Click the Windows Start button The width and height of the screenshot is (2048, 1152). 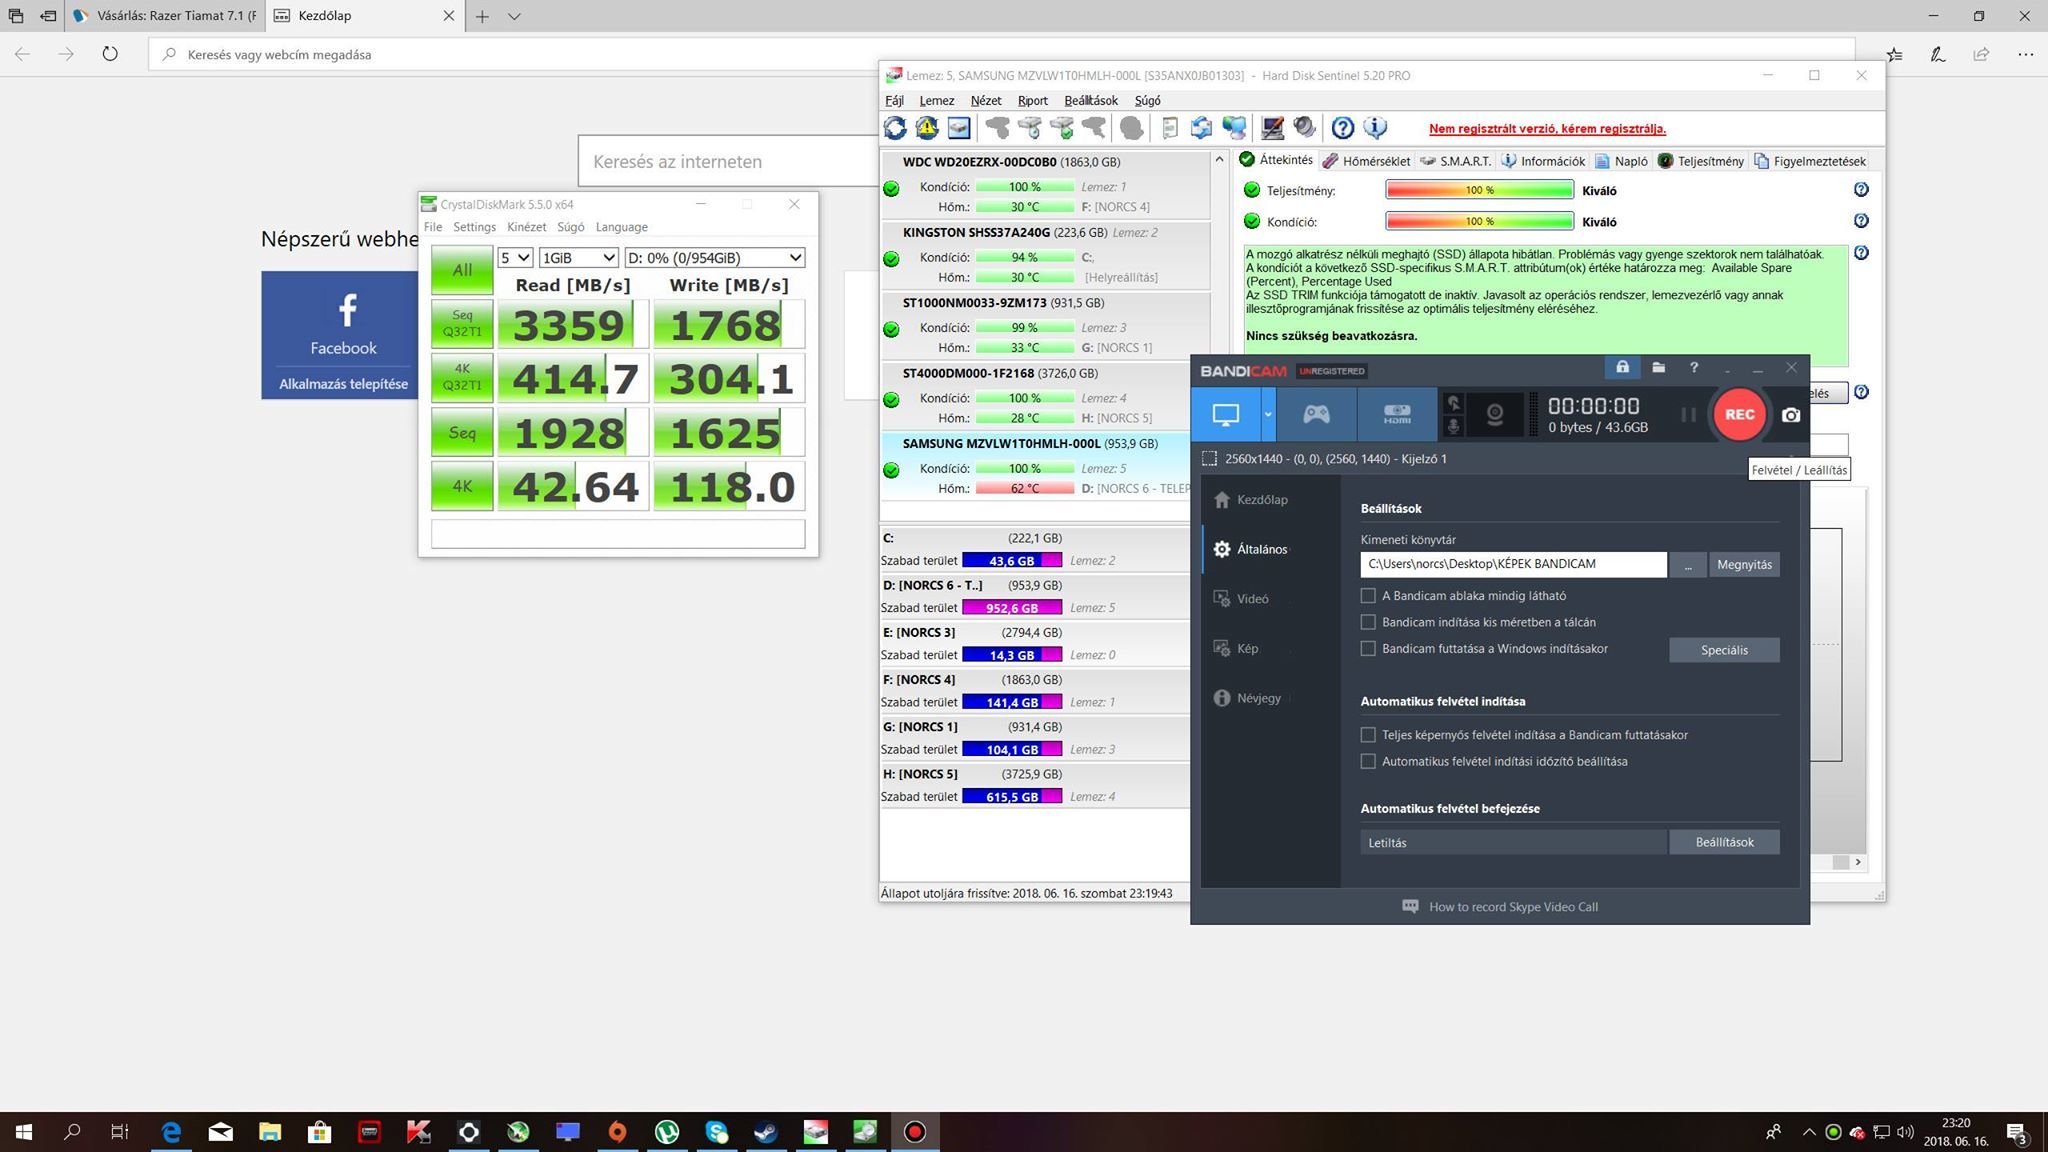(x=24, y=1132)
